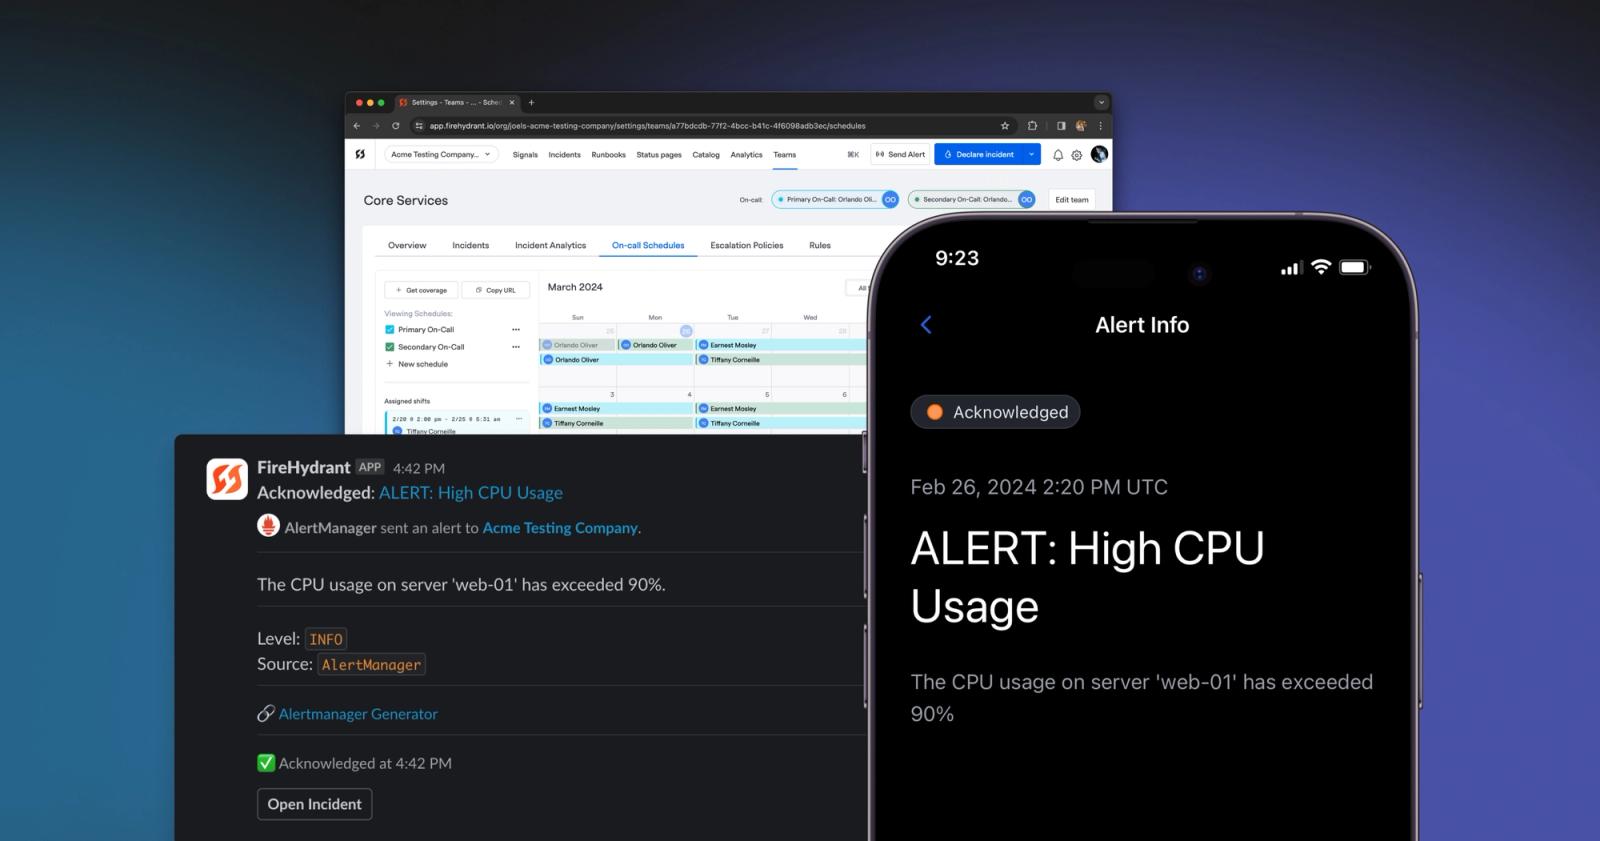Click the browser URL address bar
Viewport: 1600px width, 841px height.
[710, 126]
